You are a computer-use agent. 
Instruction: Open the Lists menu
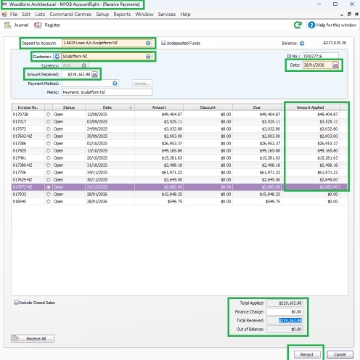[x=40, y=14]
